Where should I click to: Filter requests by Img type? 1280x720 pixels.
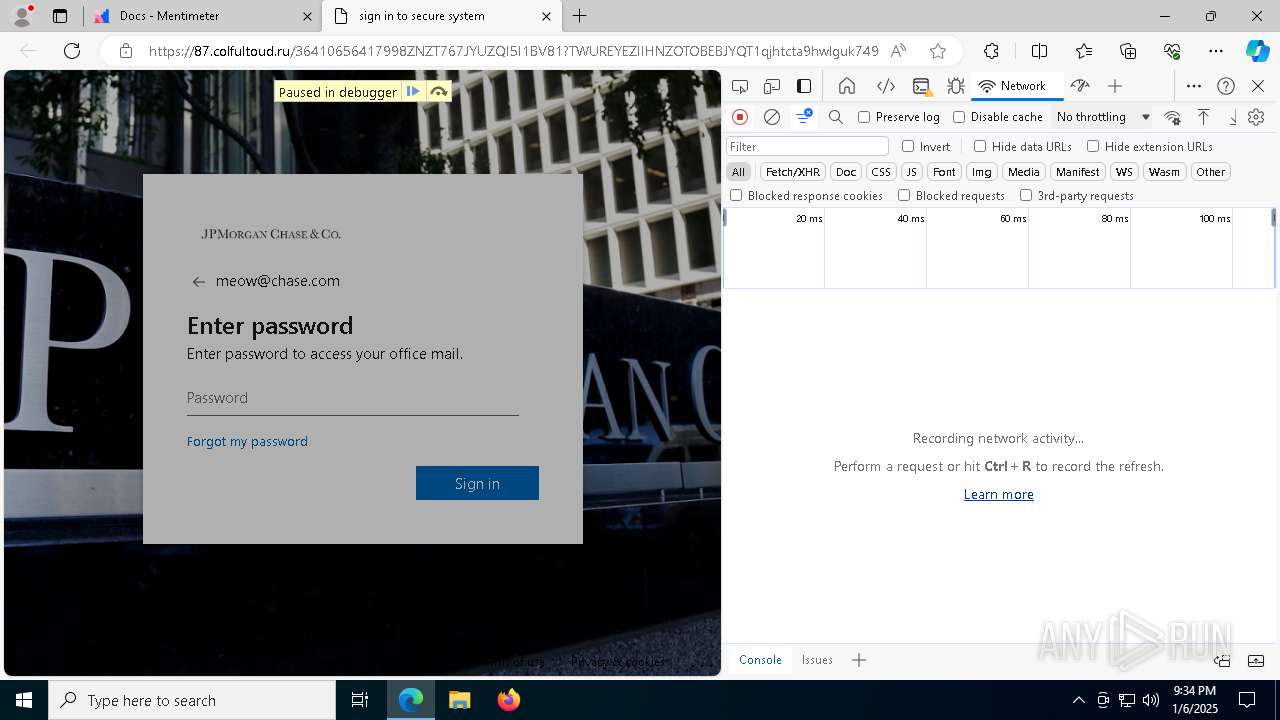982,172
